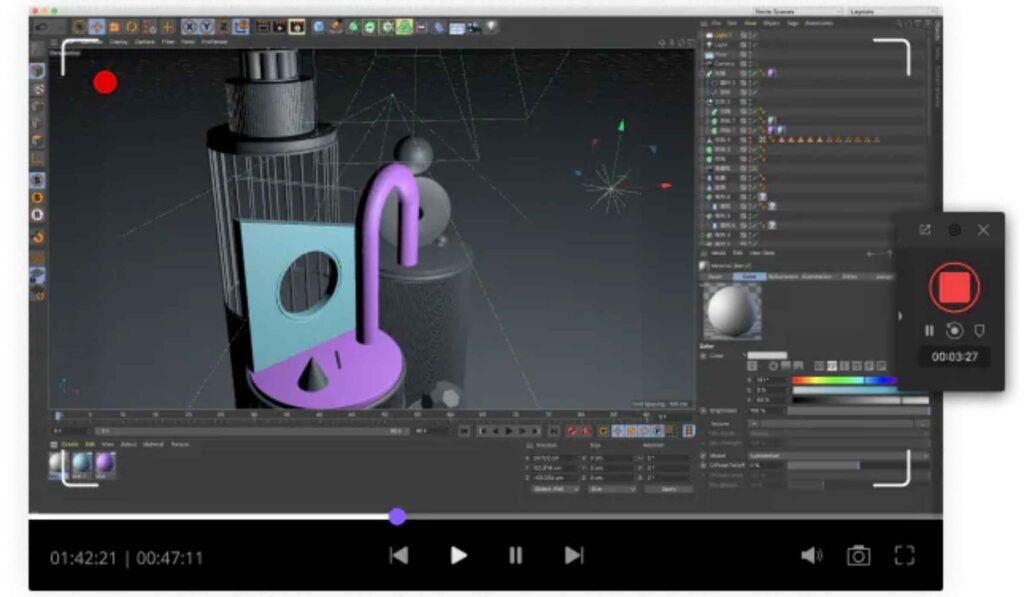Open the recorder pop-out window icon
Viewport: 1024px width, 597px height.
click(x=925, y=230)
